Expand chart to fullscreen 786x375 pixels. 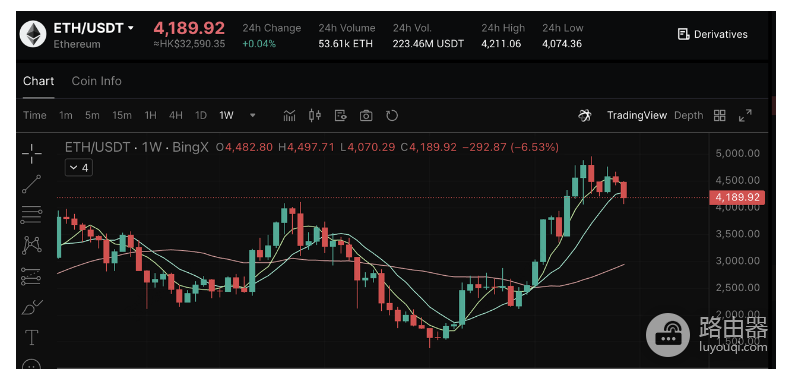[x=745, y=115]
